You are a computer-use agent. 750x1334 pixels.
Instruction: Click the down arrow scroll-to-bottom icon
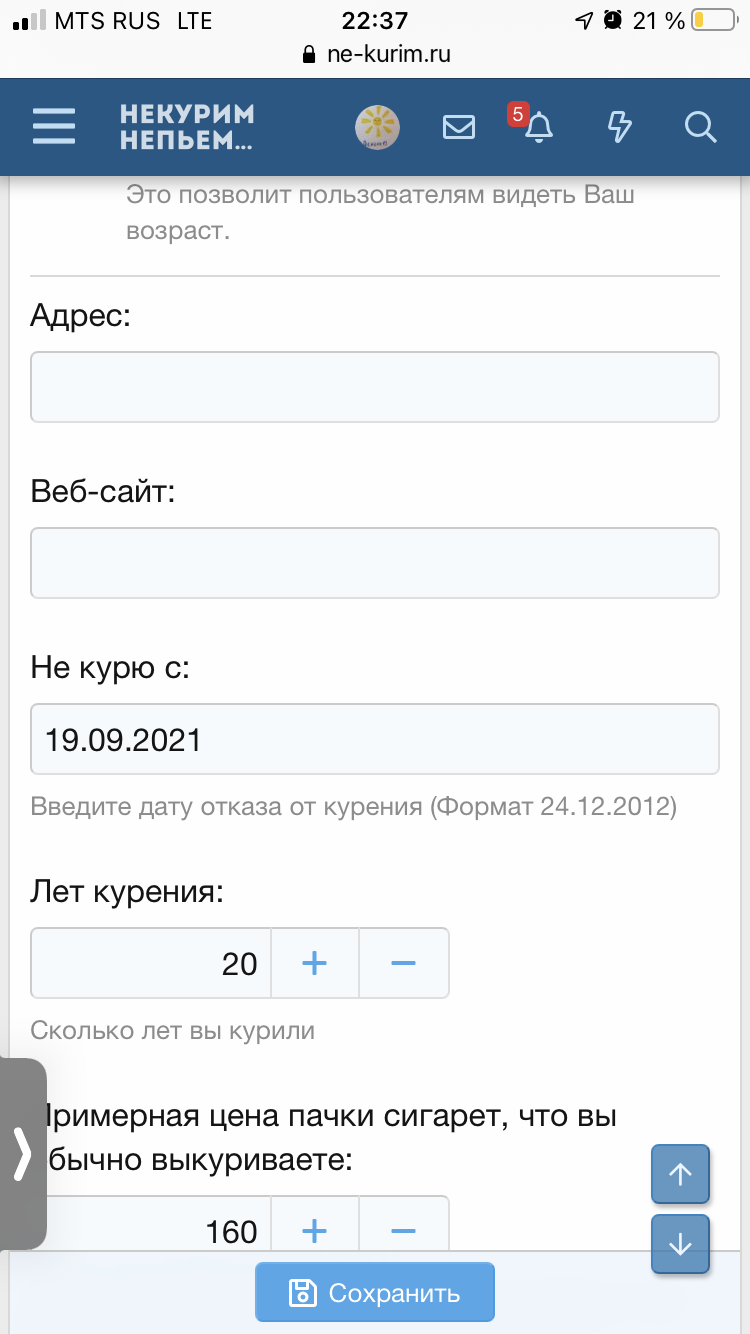pyautogui.click(x=680, y=1244)
